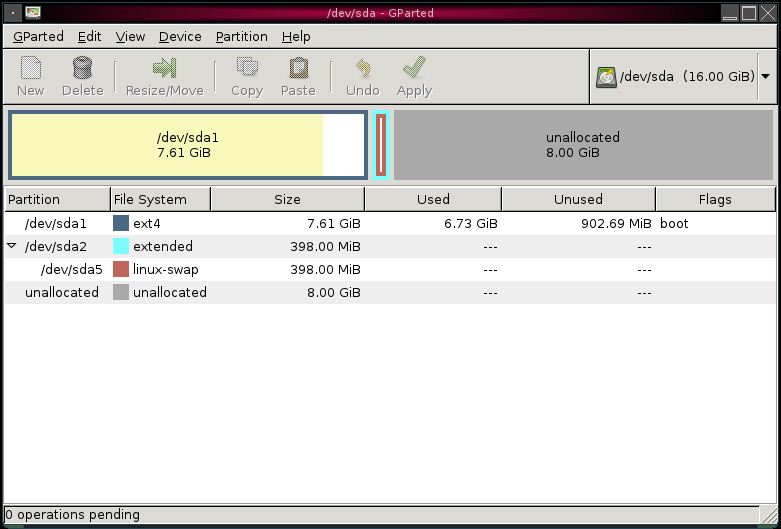Click the Copy toolbar icon
The width and height of the screenshot is (781, 529).
click(x=247, y=68)
